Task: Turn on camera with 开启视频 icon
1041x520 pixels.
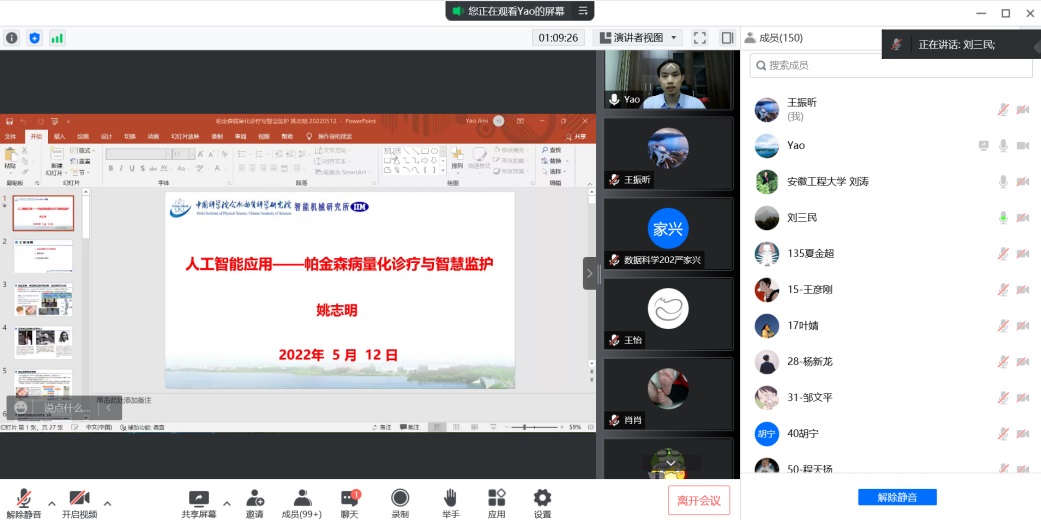Action: click(x=79, y=498)
